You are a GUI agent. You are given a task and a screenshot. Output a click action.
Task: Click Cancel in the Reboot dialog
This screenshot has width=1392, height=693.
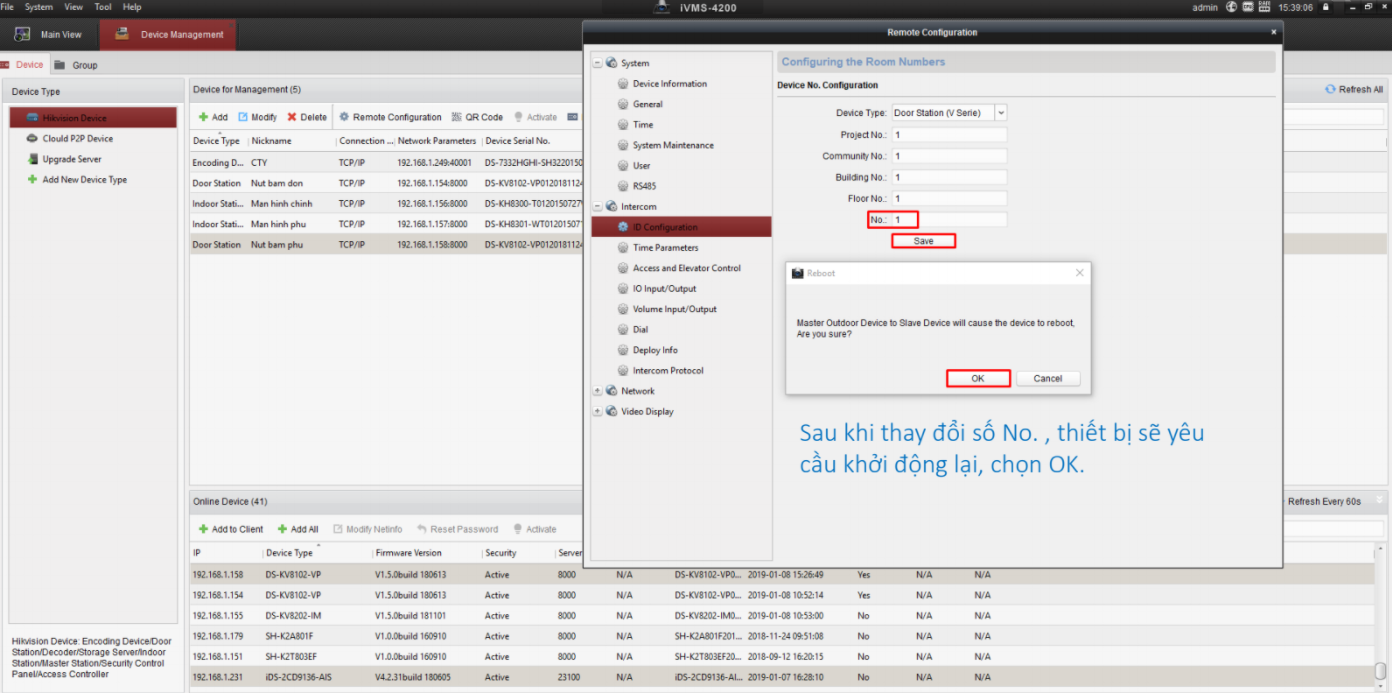point(1047,378)
